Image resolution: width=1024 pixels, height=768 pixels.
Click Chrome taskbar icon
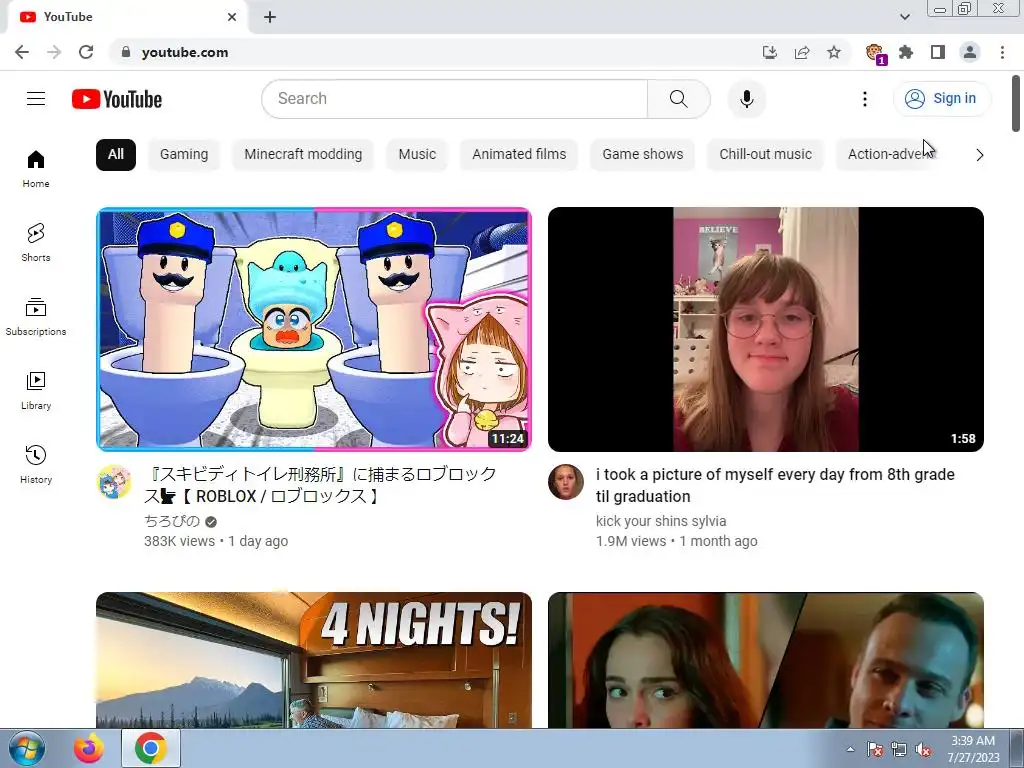(x=151, y=748)
